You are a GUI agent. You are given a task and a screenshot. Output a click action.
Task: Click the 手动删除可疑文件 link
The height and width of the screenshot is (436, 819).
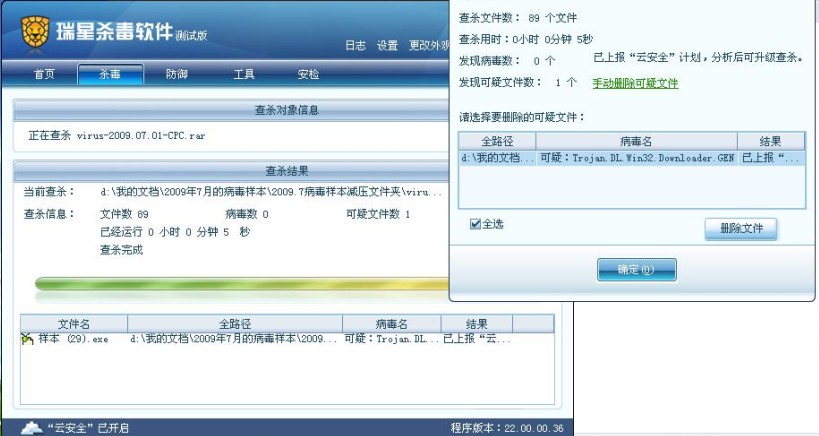[635, 83]
